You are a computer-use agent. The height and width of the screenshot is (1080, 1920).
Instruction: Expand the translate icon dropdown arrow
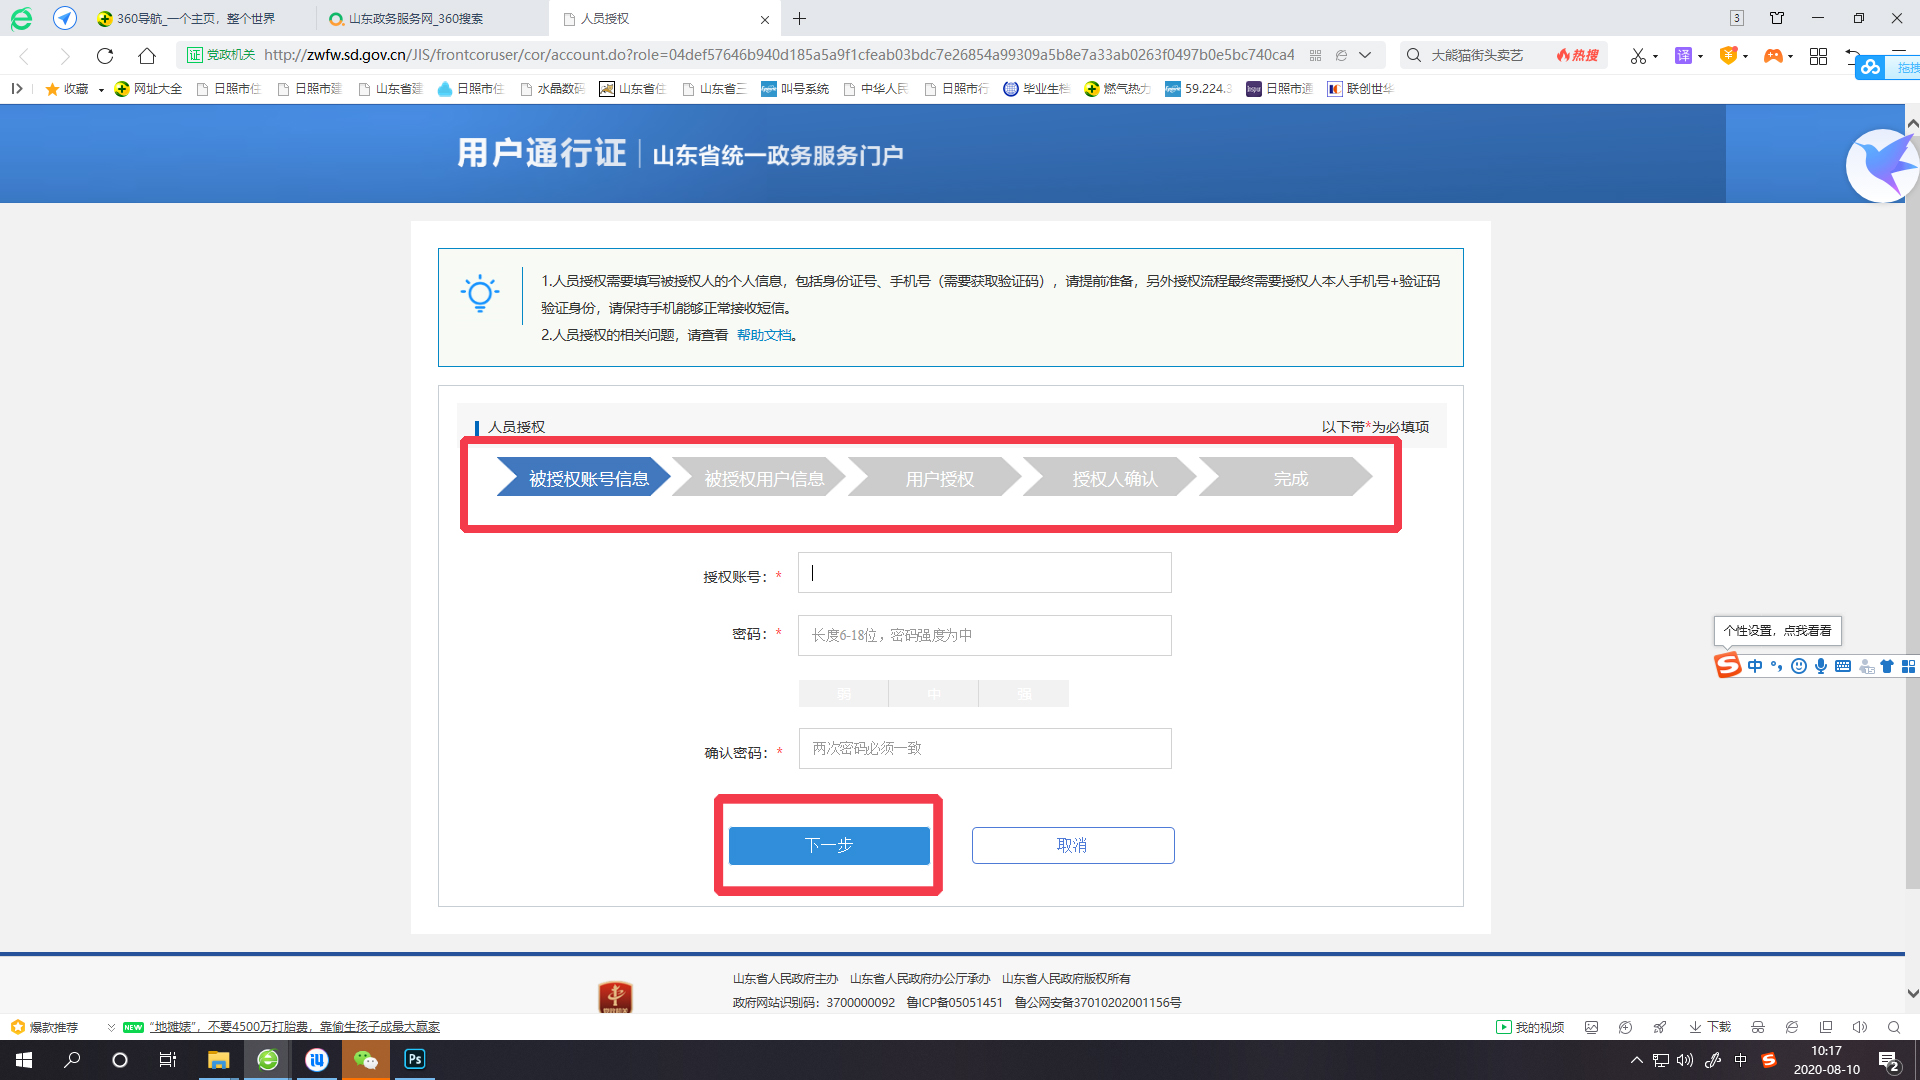click(x=1700, y=56)
